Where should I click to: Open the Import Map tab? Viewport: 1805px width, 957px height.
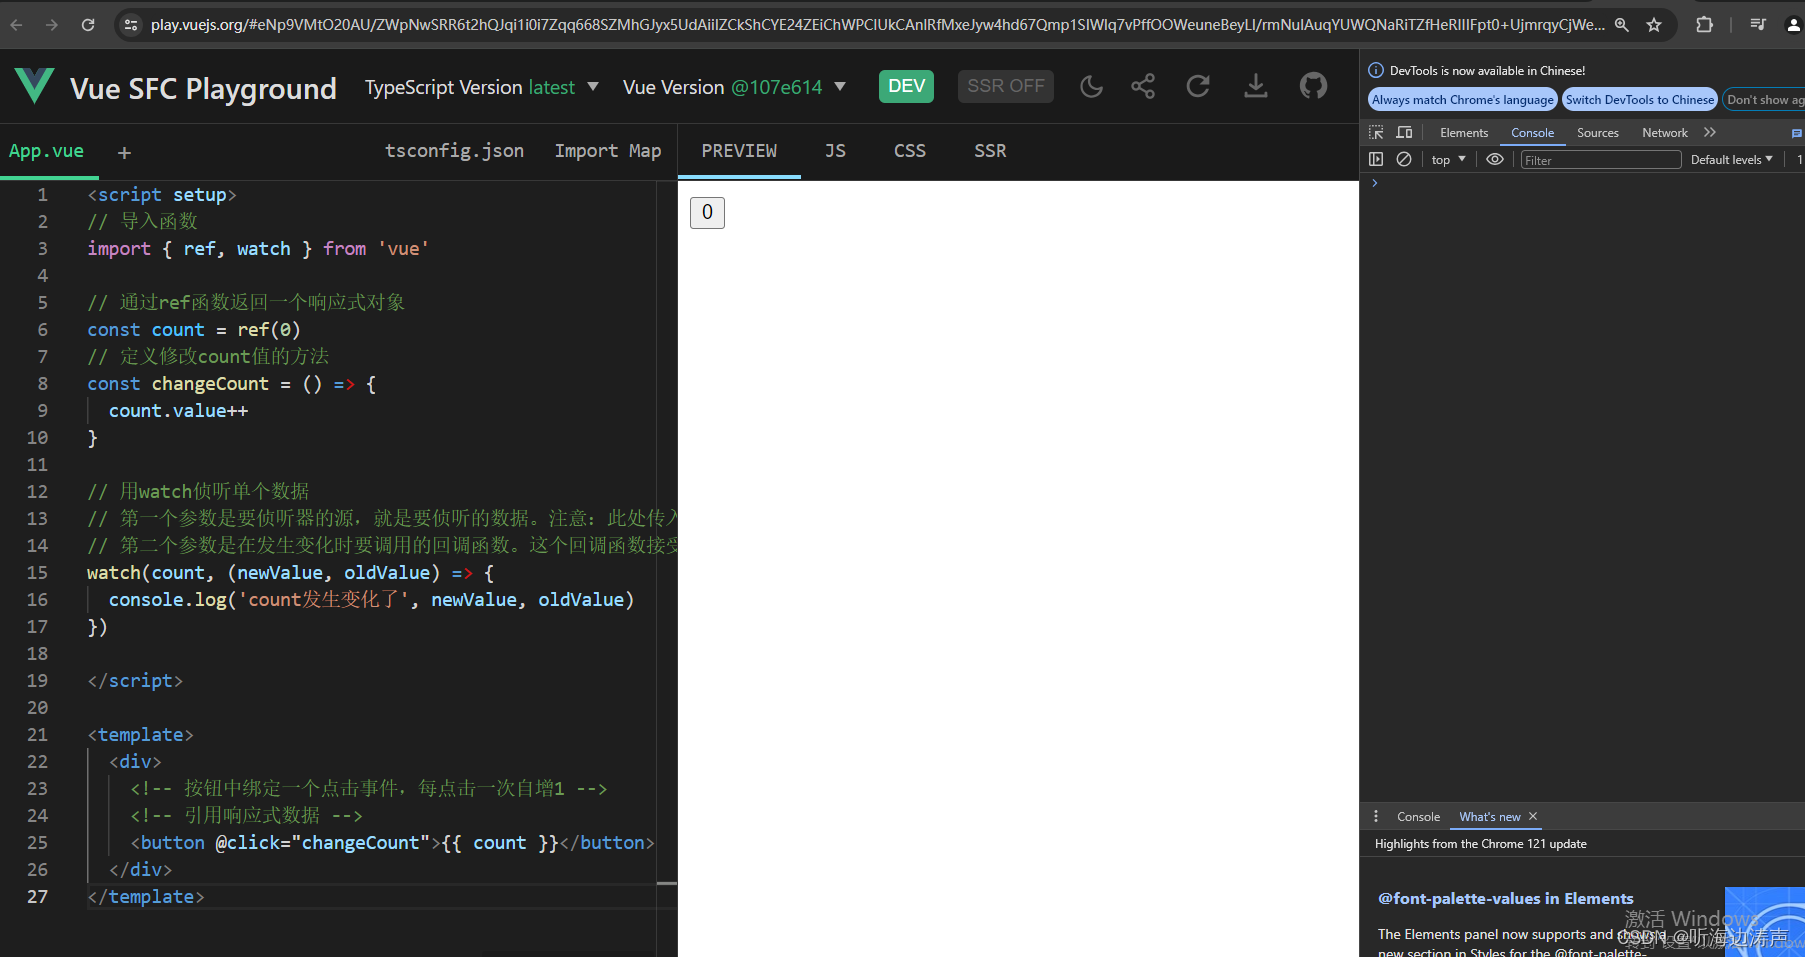608,151
